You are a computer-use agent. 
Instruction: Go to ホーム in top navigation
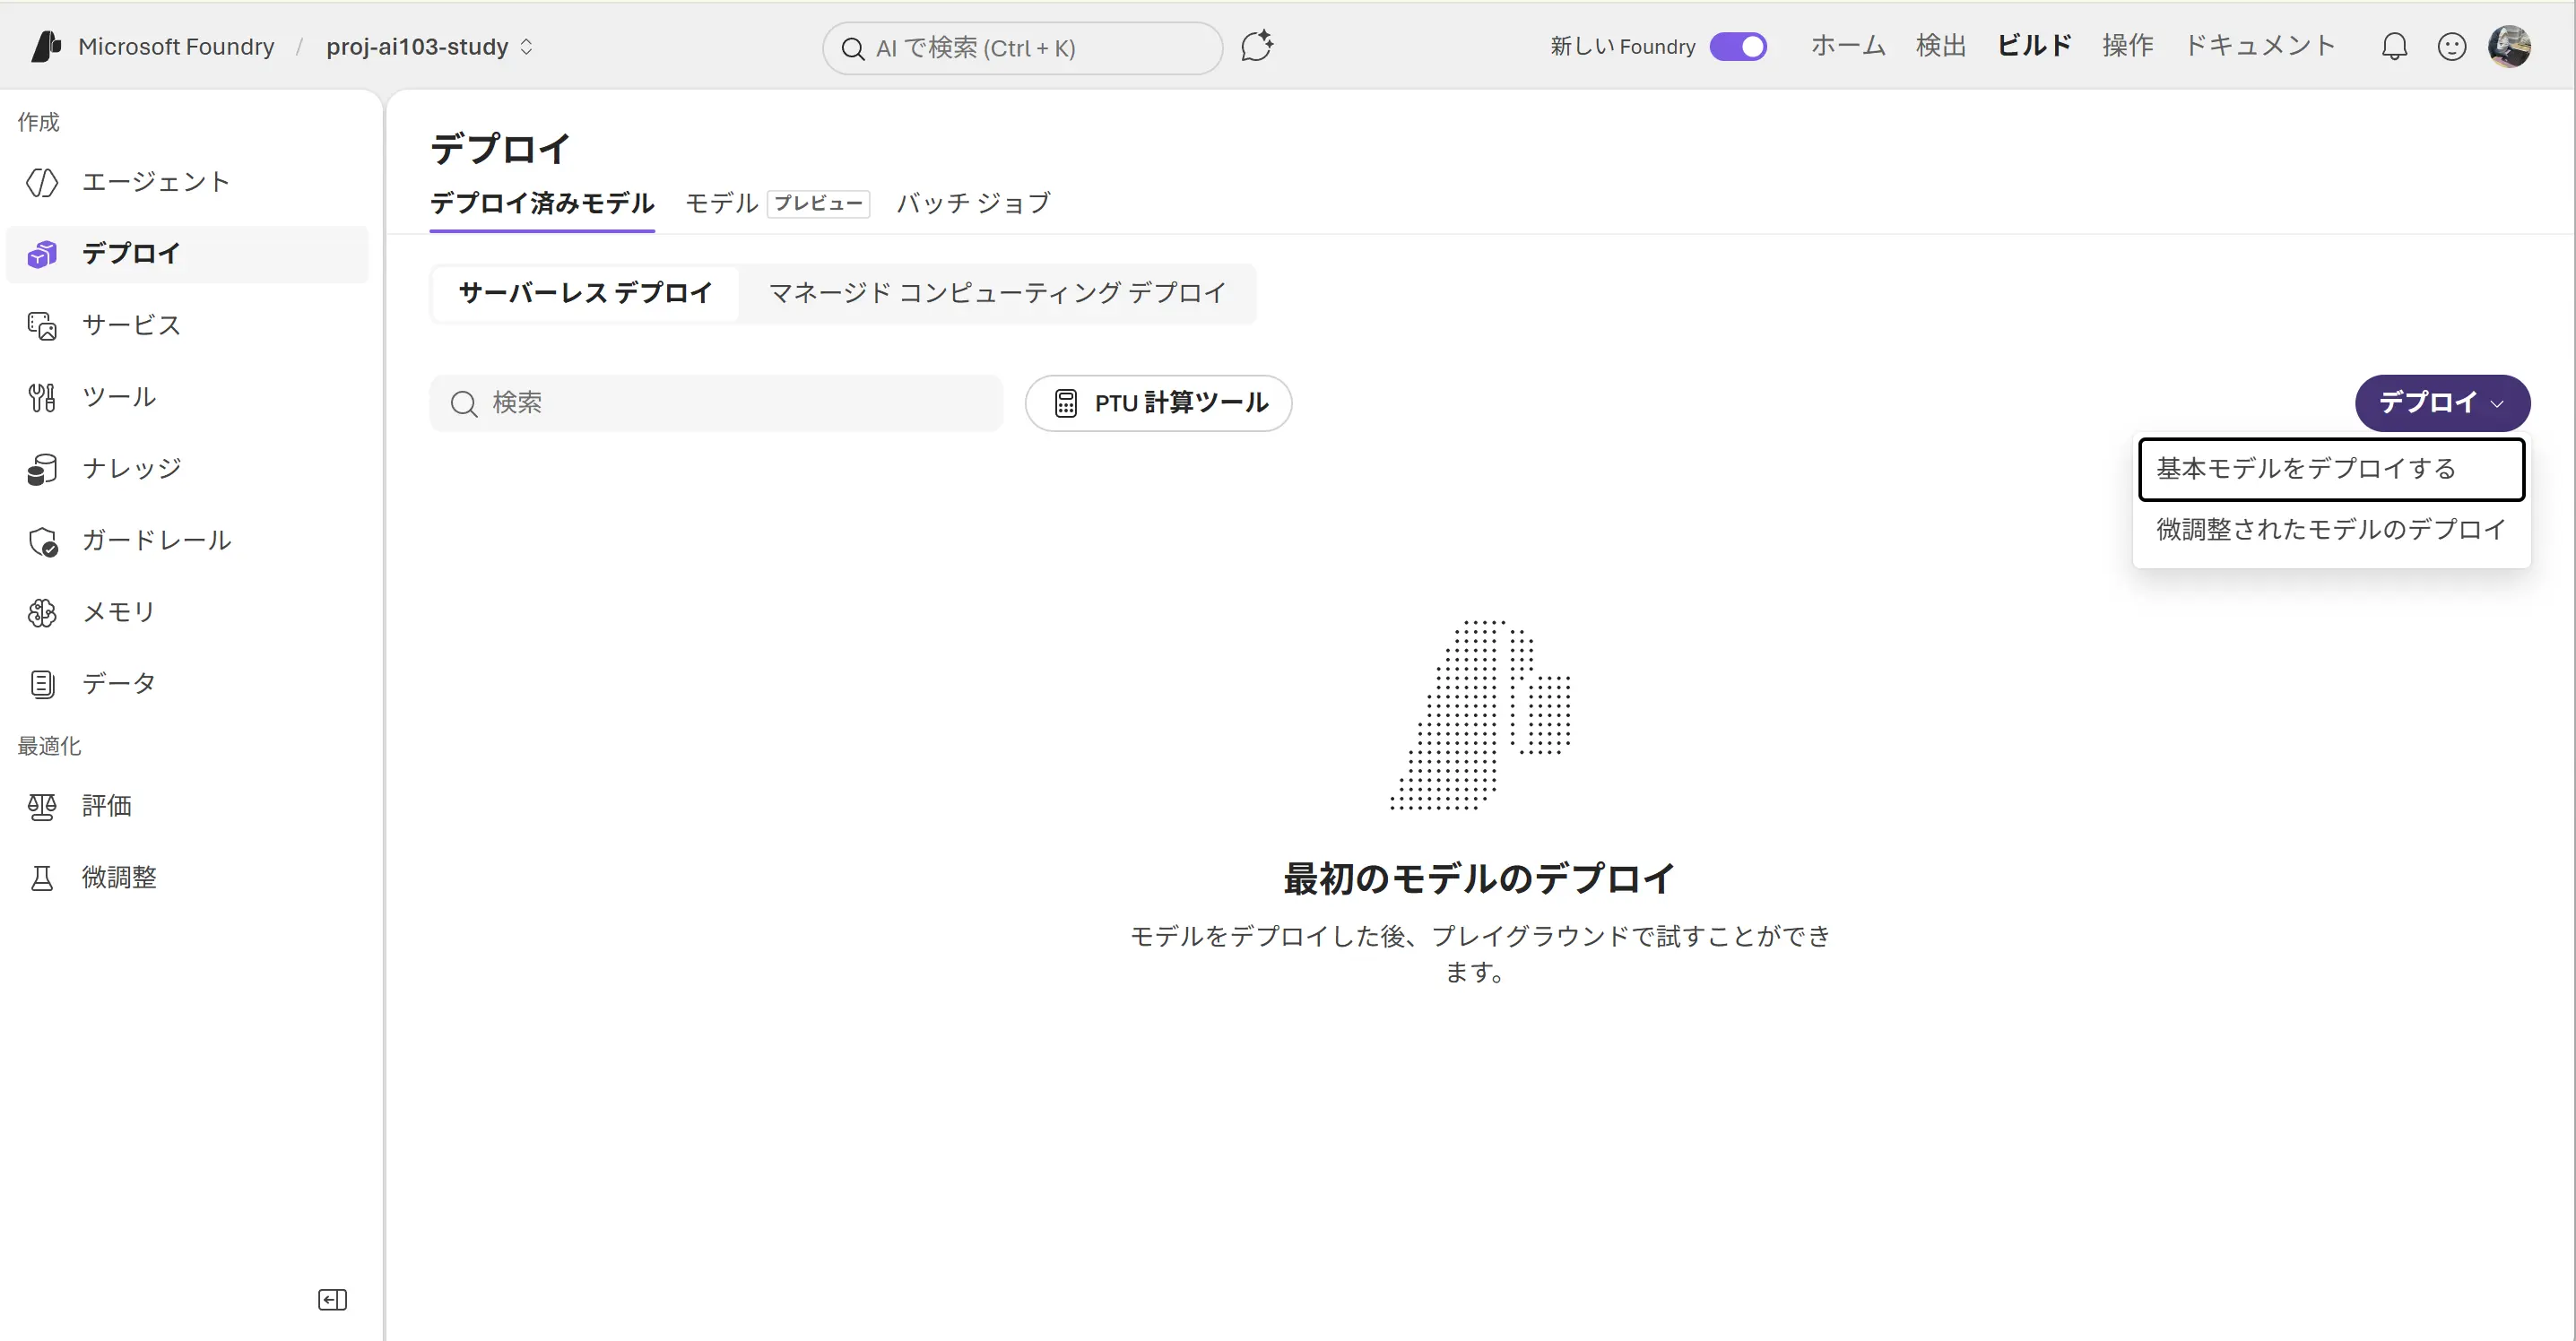point(1848,46)
